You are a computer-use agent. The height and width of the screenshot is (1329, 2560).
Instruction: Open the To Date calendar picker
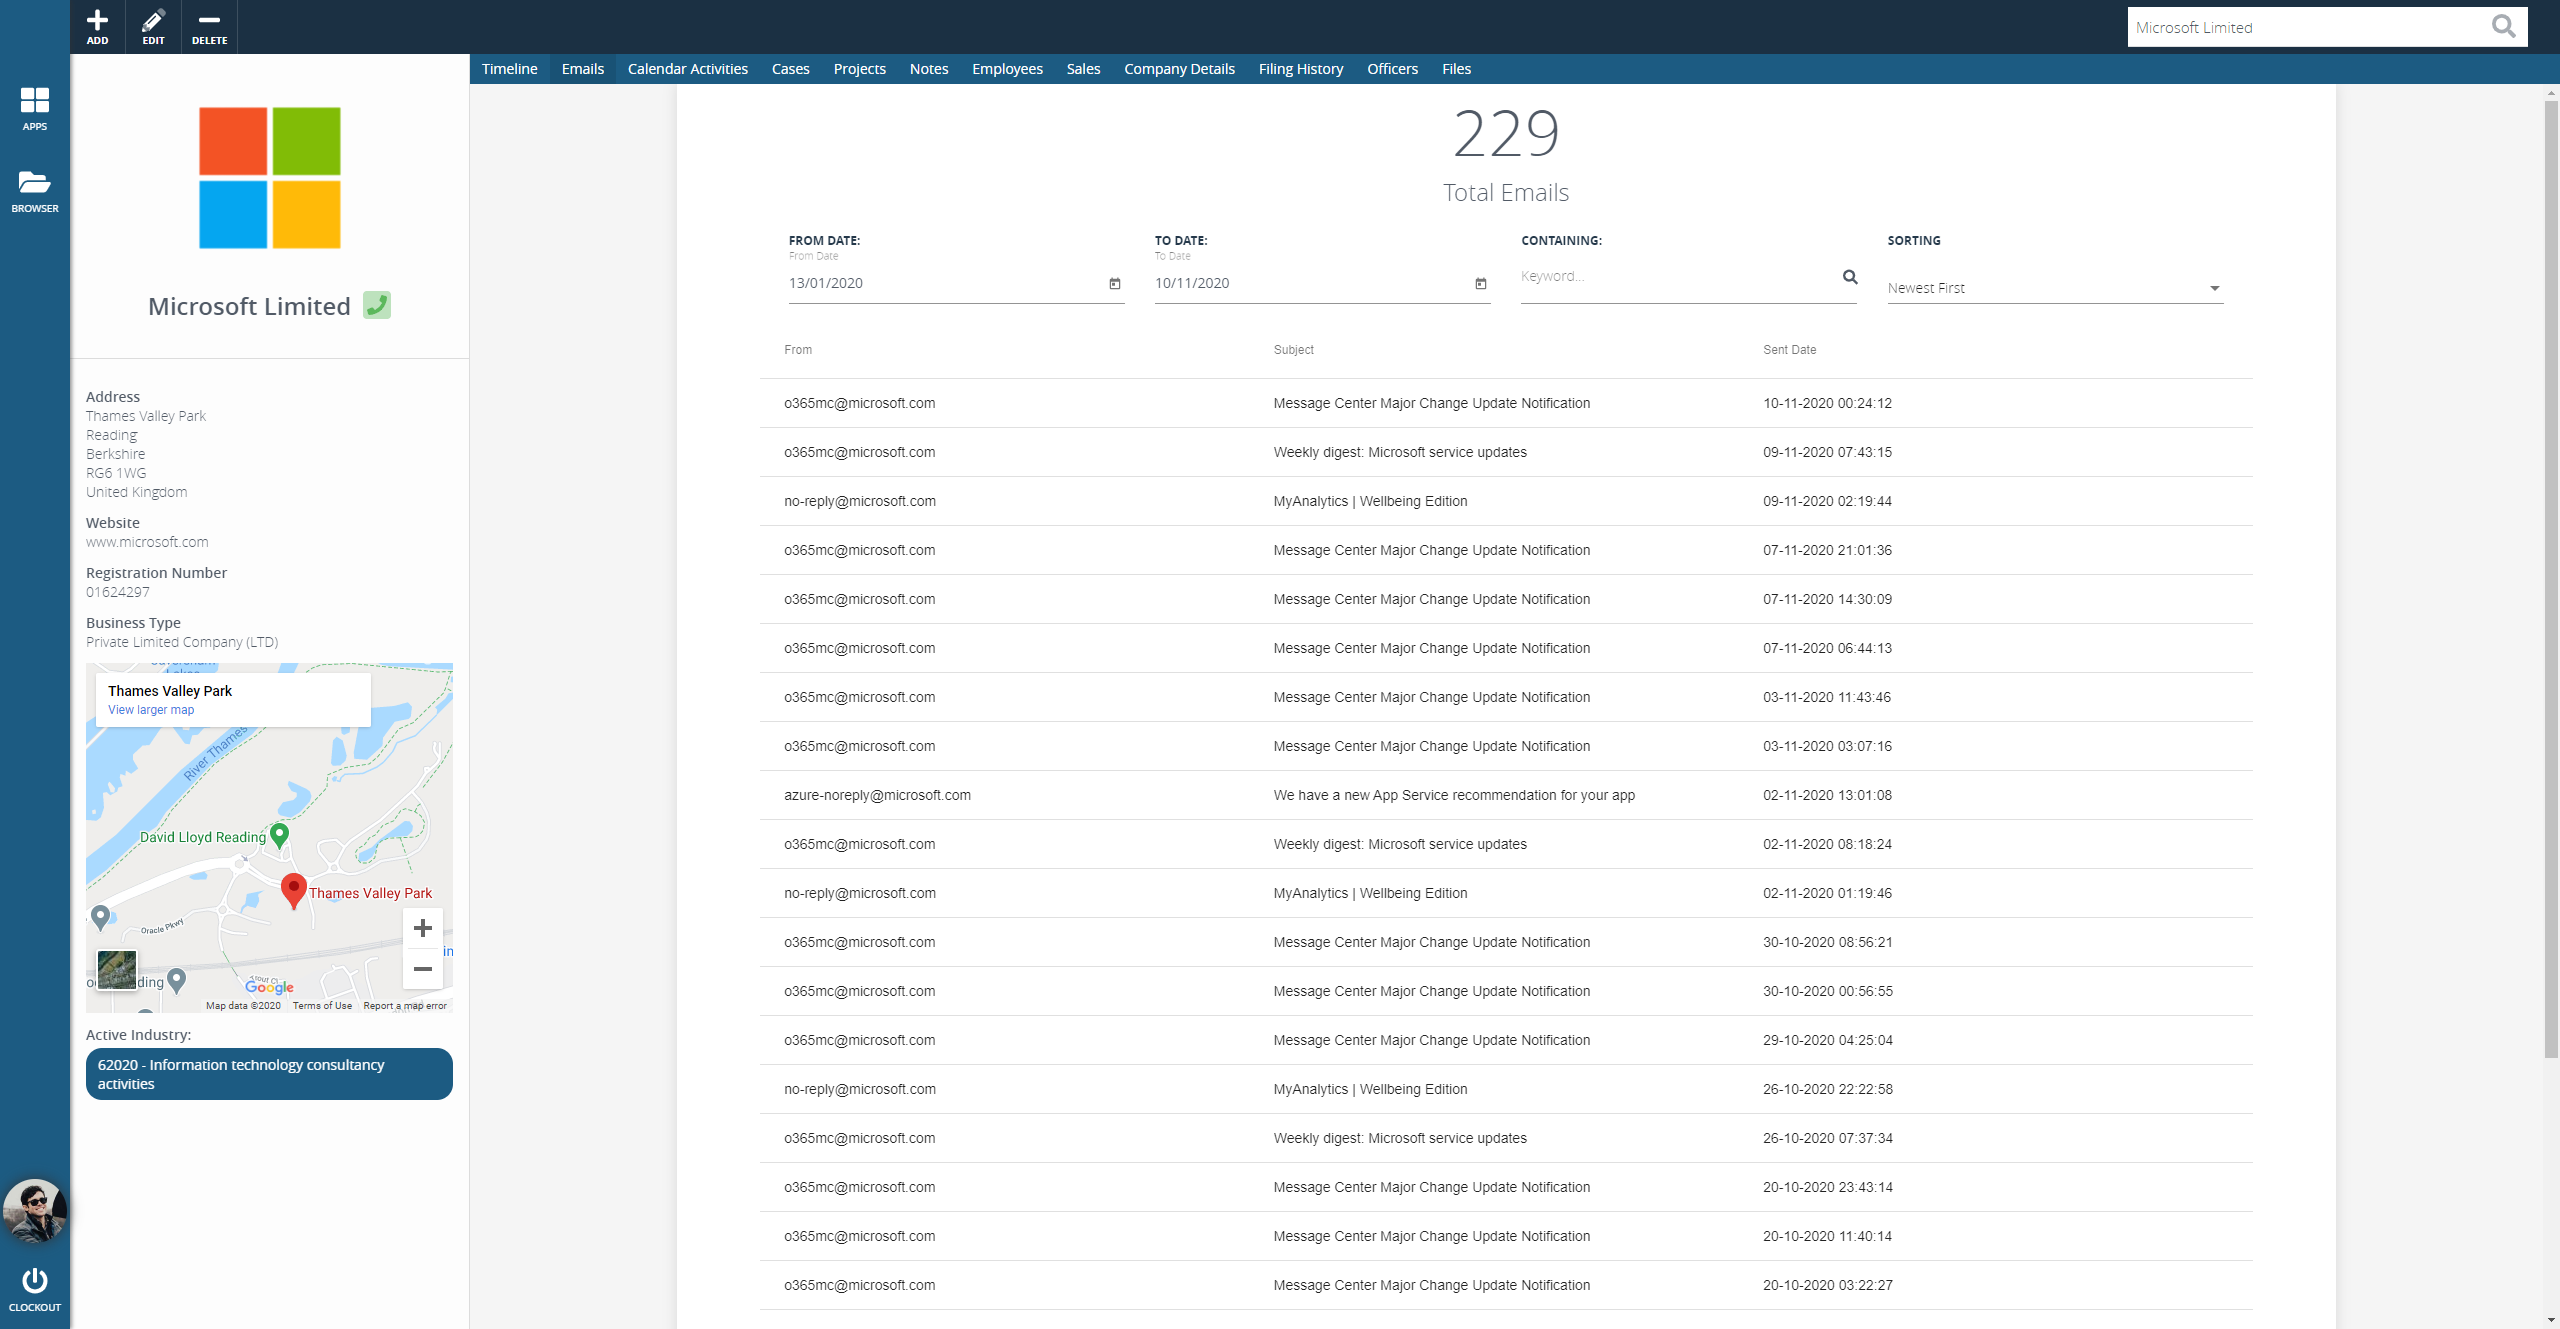pos(1481,284)
